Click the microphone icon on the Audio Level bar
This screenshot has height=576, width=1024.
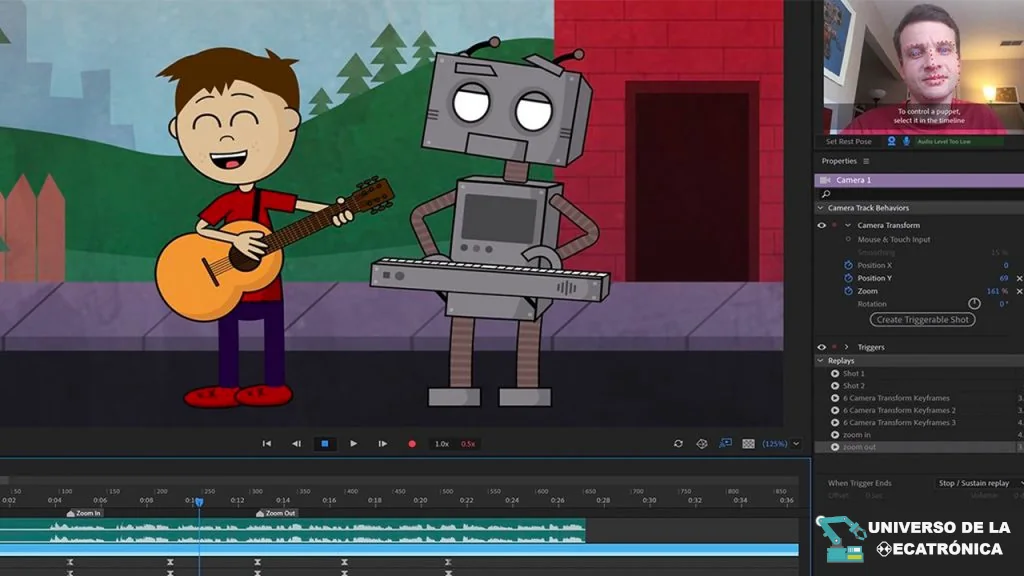906,142
